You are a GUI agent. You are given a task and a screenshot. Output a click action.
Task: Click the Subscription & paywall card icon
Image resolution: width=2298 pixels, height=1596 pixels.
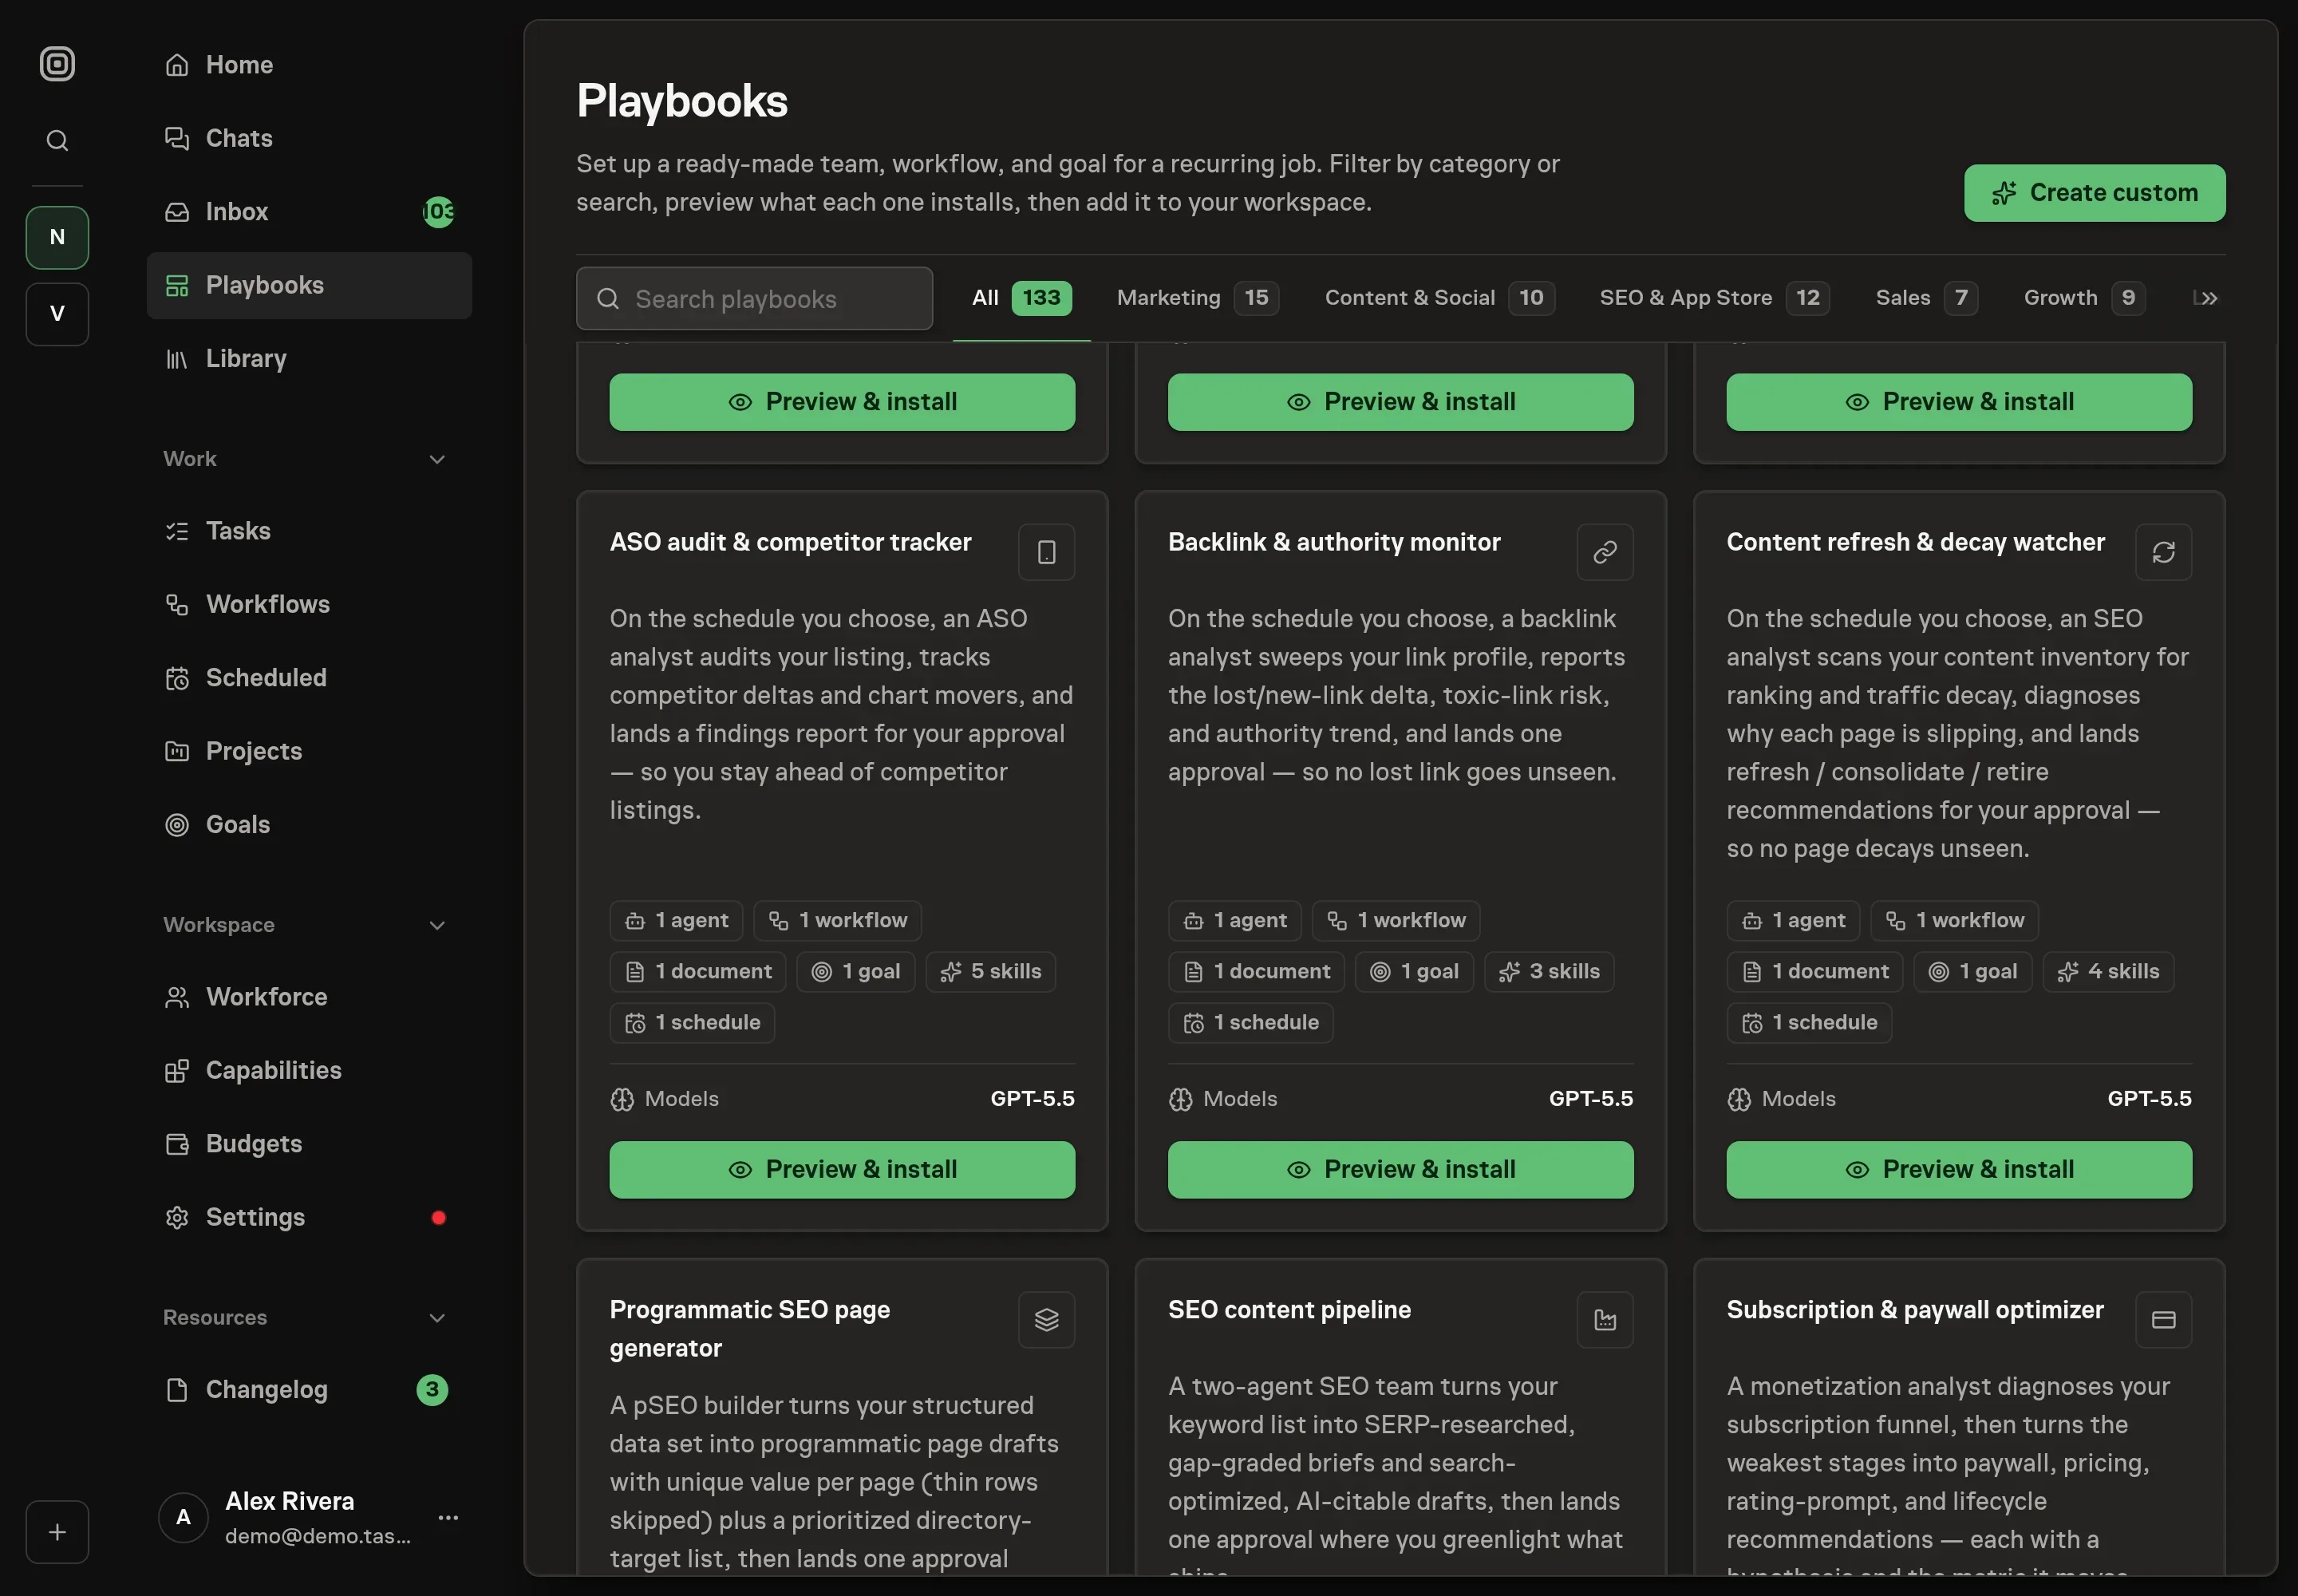(2163, 1320)
